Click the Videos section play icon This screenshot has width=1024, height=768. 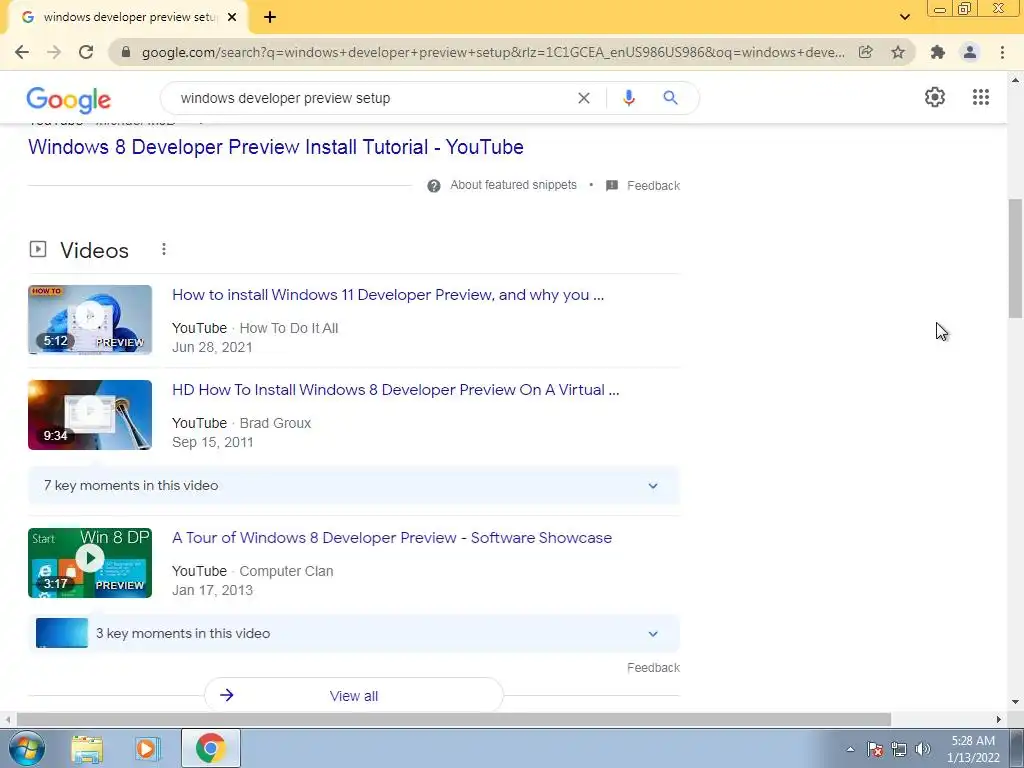click(x=38, y=249)
